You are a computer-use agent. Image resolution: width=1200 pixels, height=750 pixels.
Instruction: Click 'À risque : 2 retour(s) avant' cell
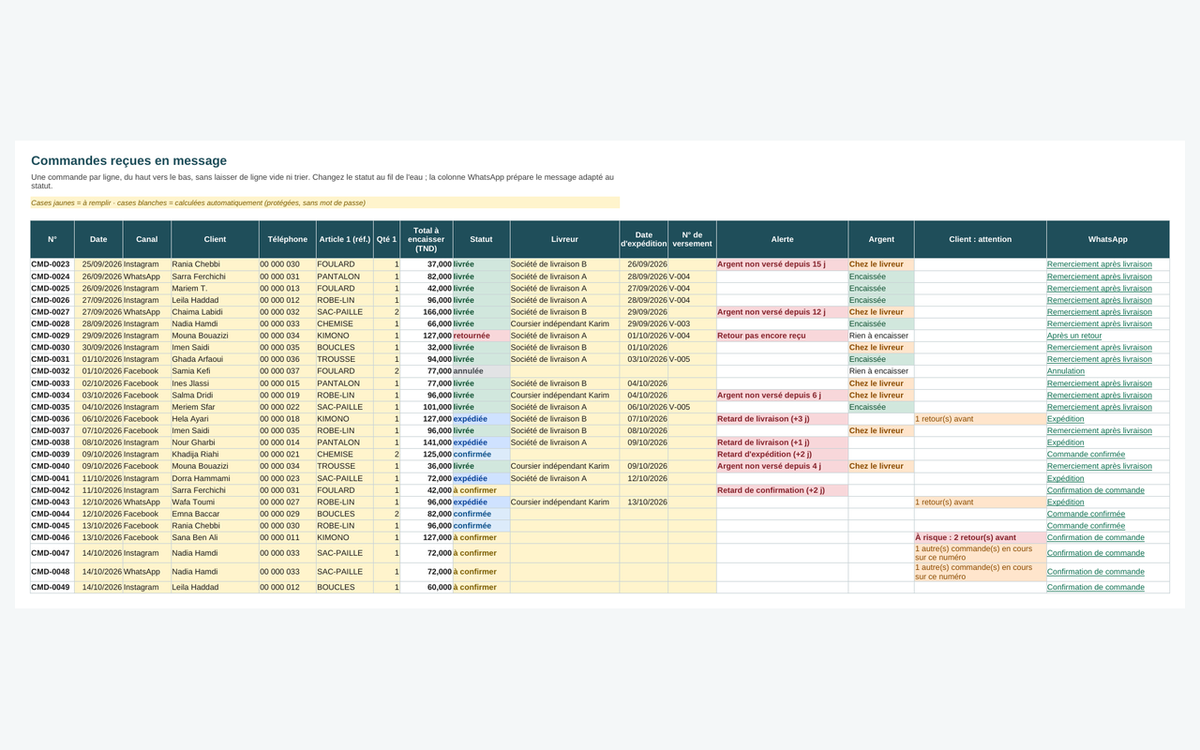click(x=980, y=538)
